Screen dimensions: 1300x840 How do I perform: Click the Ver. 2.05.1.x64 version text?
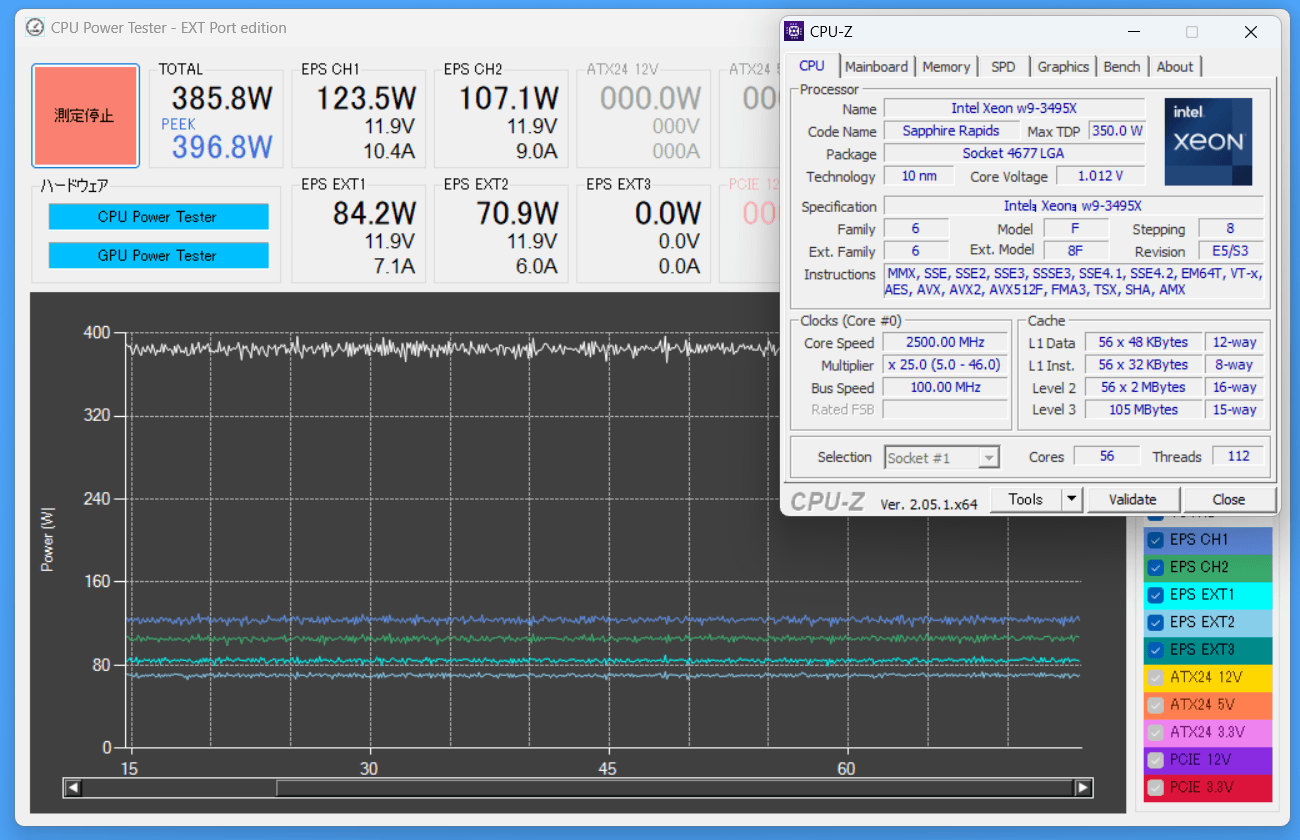tap(929, 504)
